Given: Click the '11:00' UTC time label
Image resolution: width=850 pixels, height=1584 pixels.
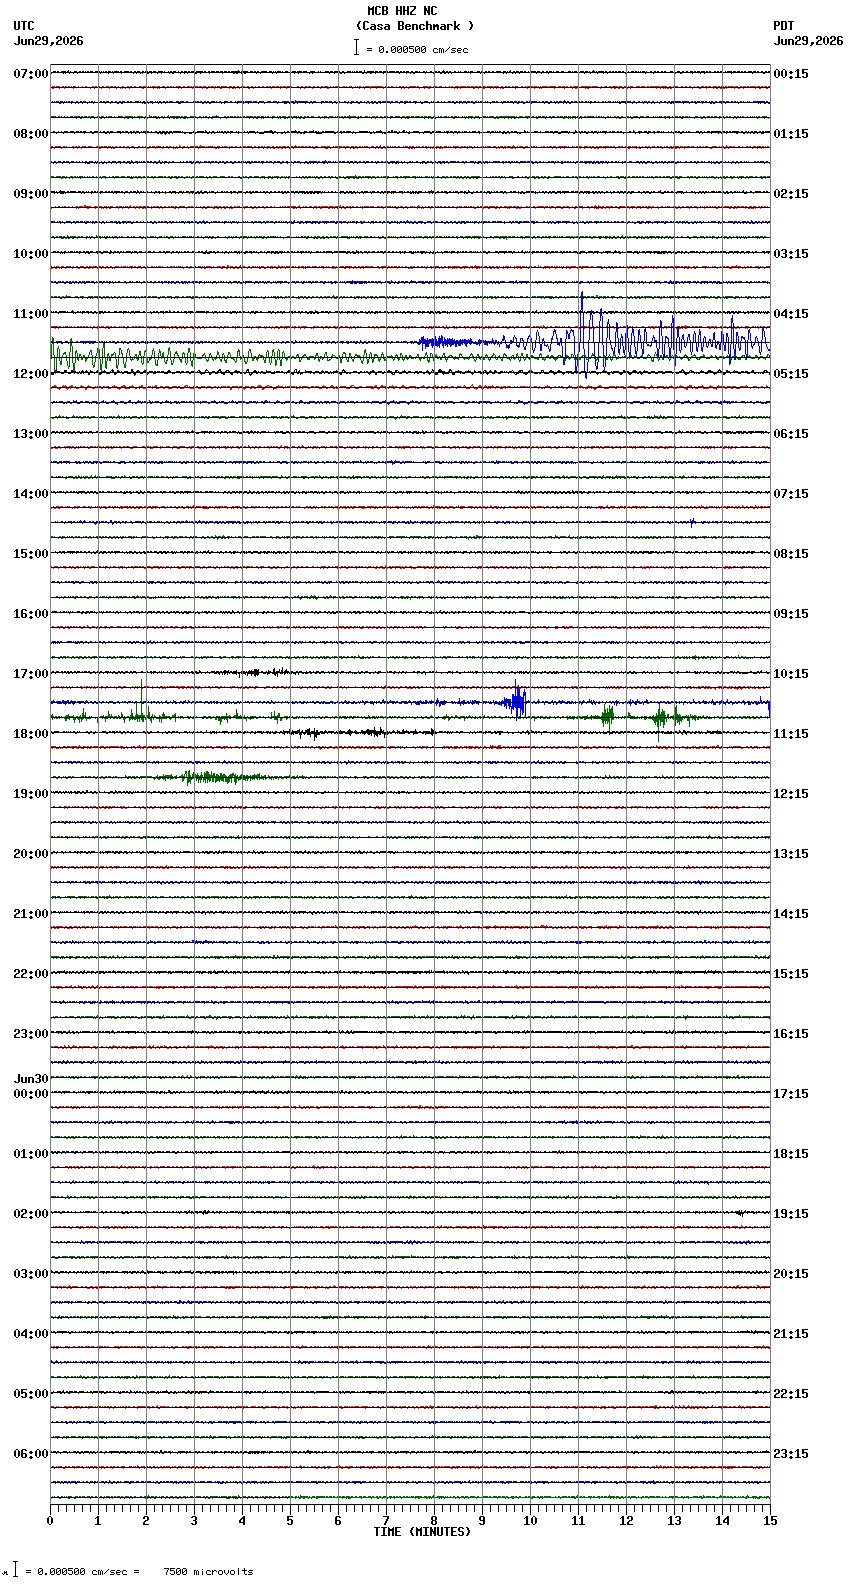Looking at the screenshot, I should (31, 314).
